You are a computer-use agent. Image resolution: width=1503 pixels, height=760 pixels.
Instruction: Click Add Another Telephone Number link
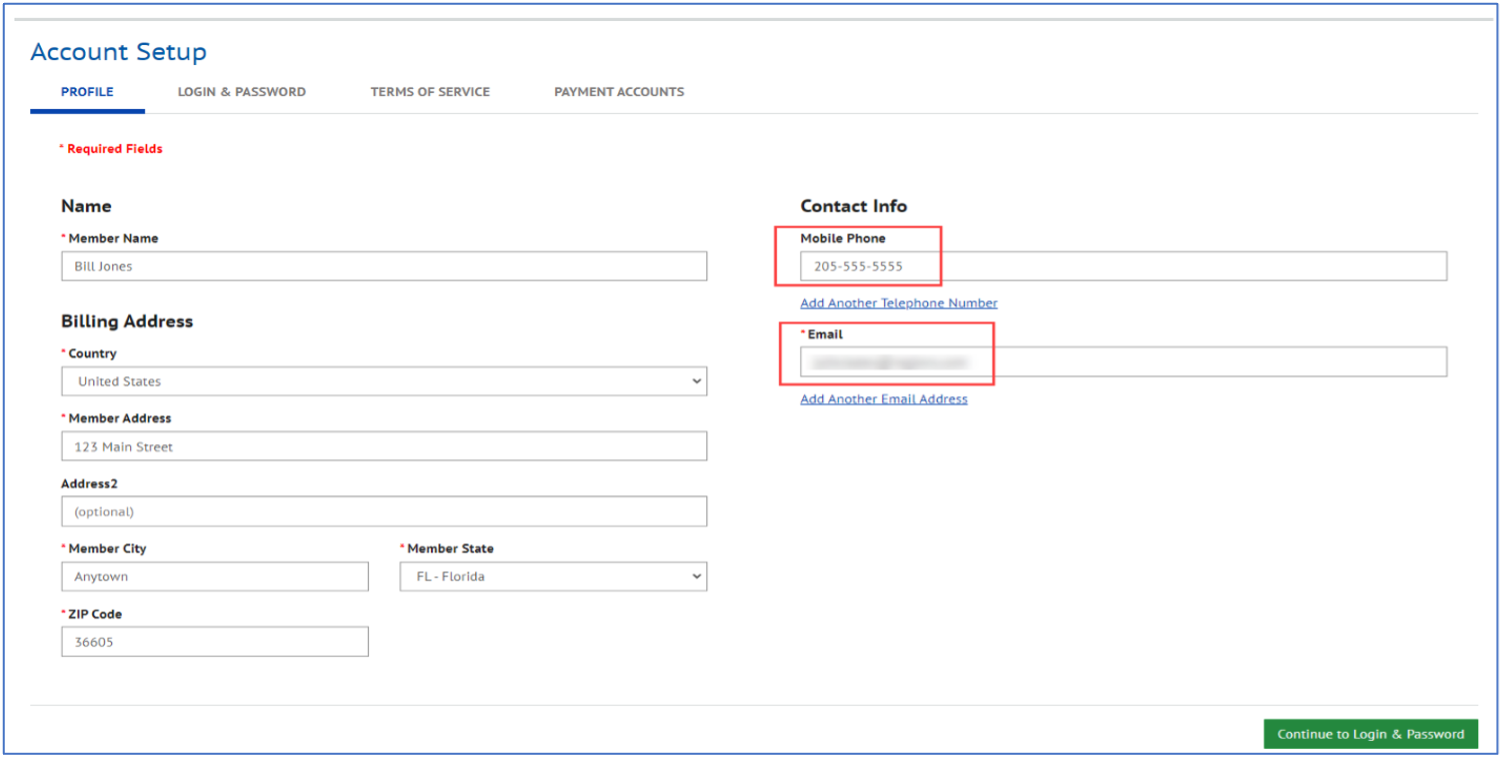pos(898,303)
